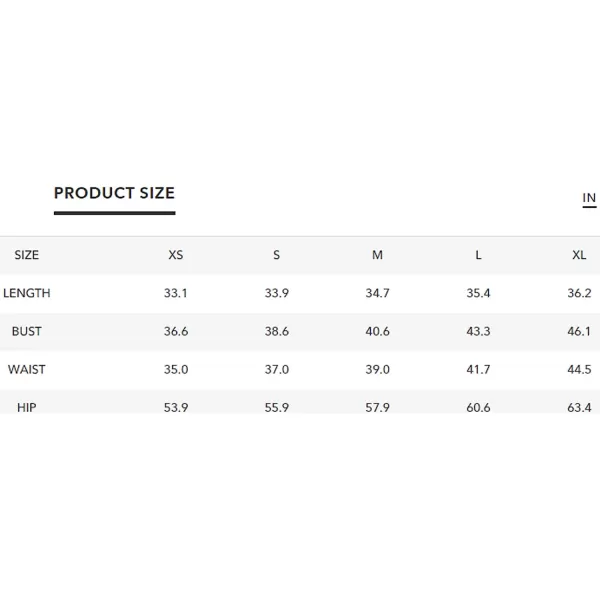600x600 pixels.
Task: Click the XL length value 36.2
Action: tap(579, 293)
